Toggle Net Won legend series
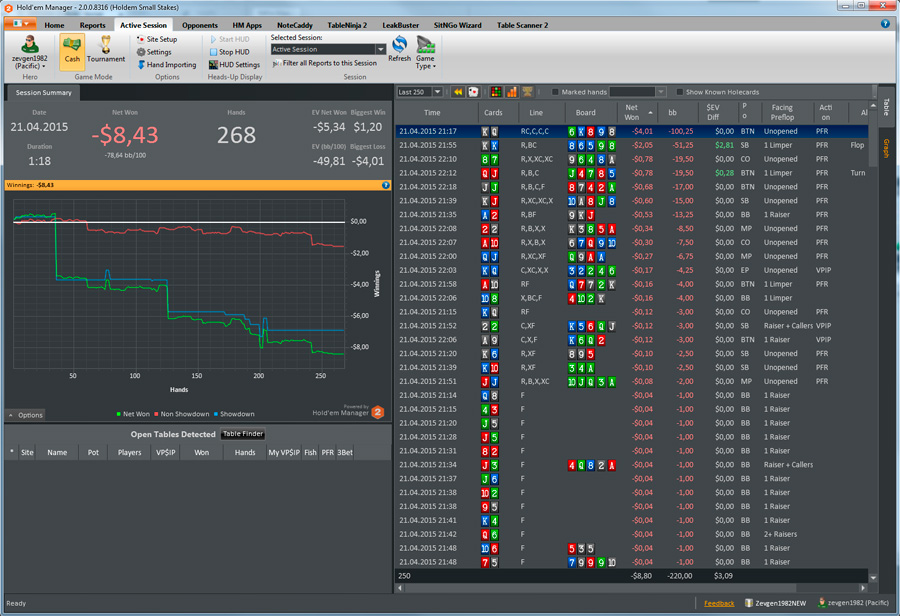This screenshot has width=900, height=616. point(133,414)
